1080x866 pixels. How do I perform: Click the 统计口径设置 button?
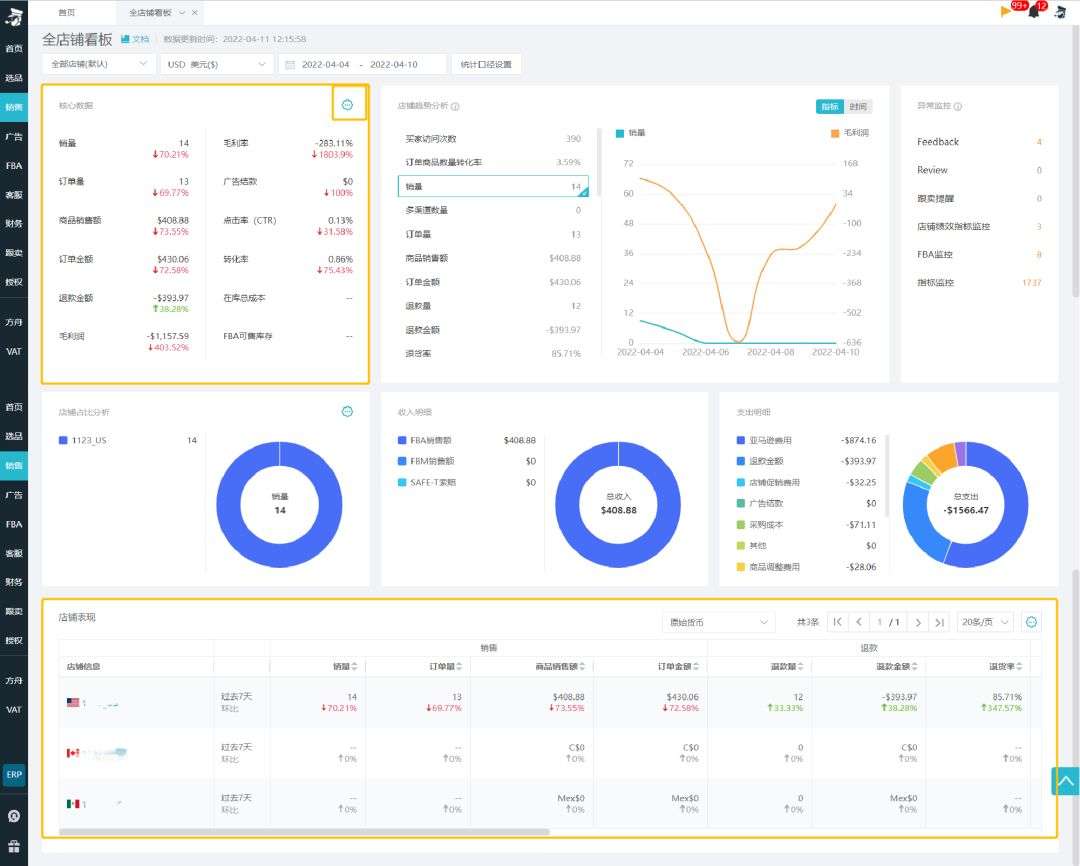point(486,64)
